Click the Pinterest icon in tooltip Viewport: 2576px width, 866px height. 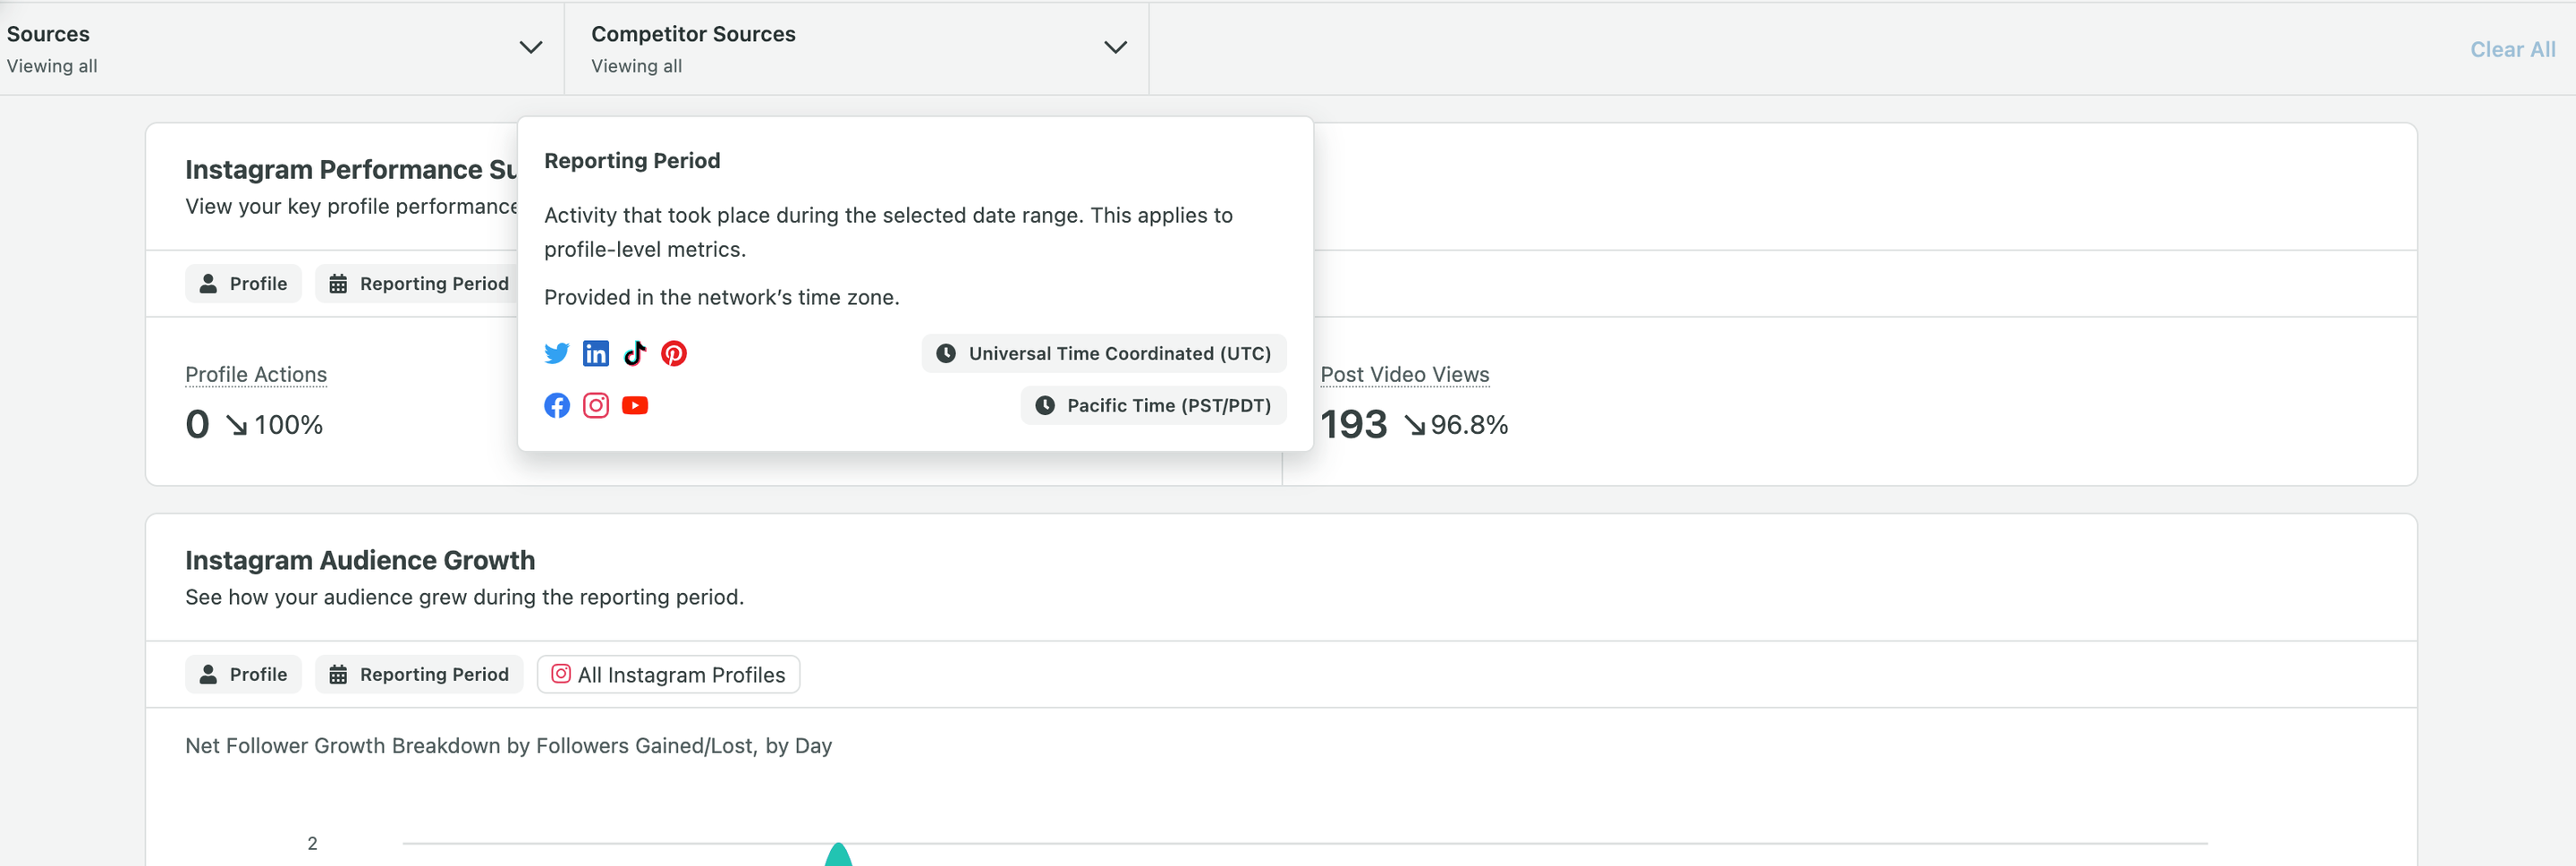[674, 353]
